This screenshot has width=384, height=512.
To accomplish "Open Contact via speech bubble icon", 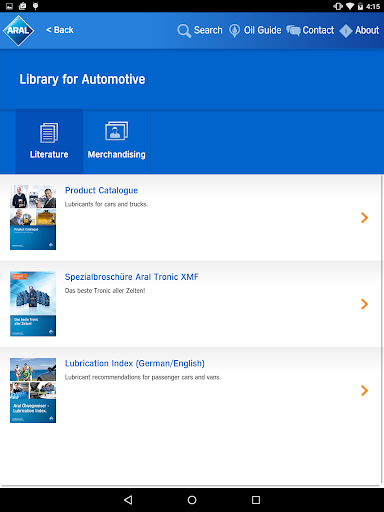I will (293, 30).
